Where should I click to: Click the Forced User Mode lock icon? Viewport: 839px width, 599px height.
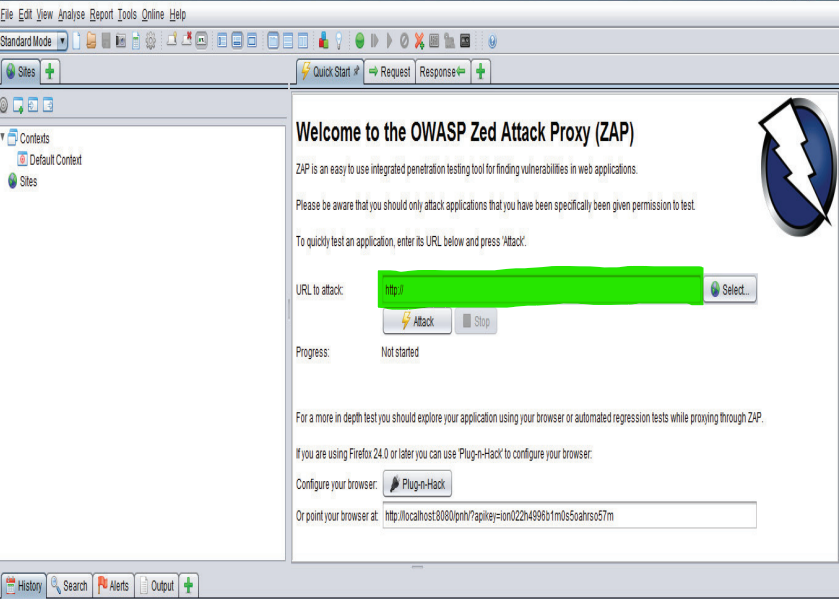tap(449, 41)
